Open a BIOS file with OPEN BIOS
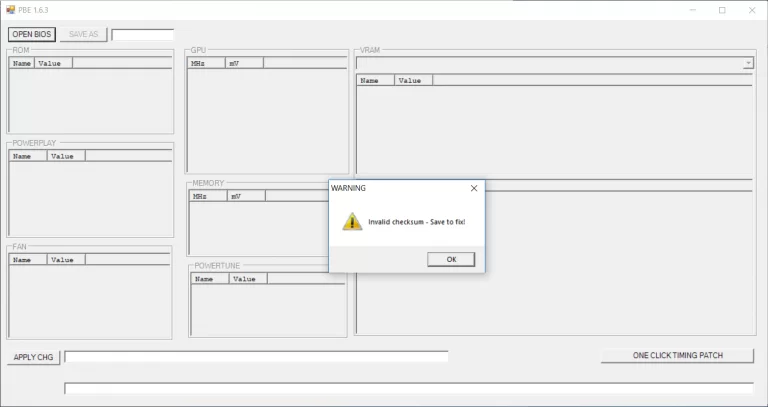 coord(32,34)
